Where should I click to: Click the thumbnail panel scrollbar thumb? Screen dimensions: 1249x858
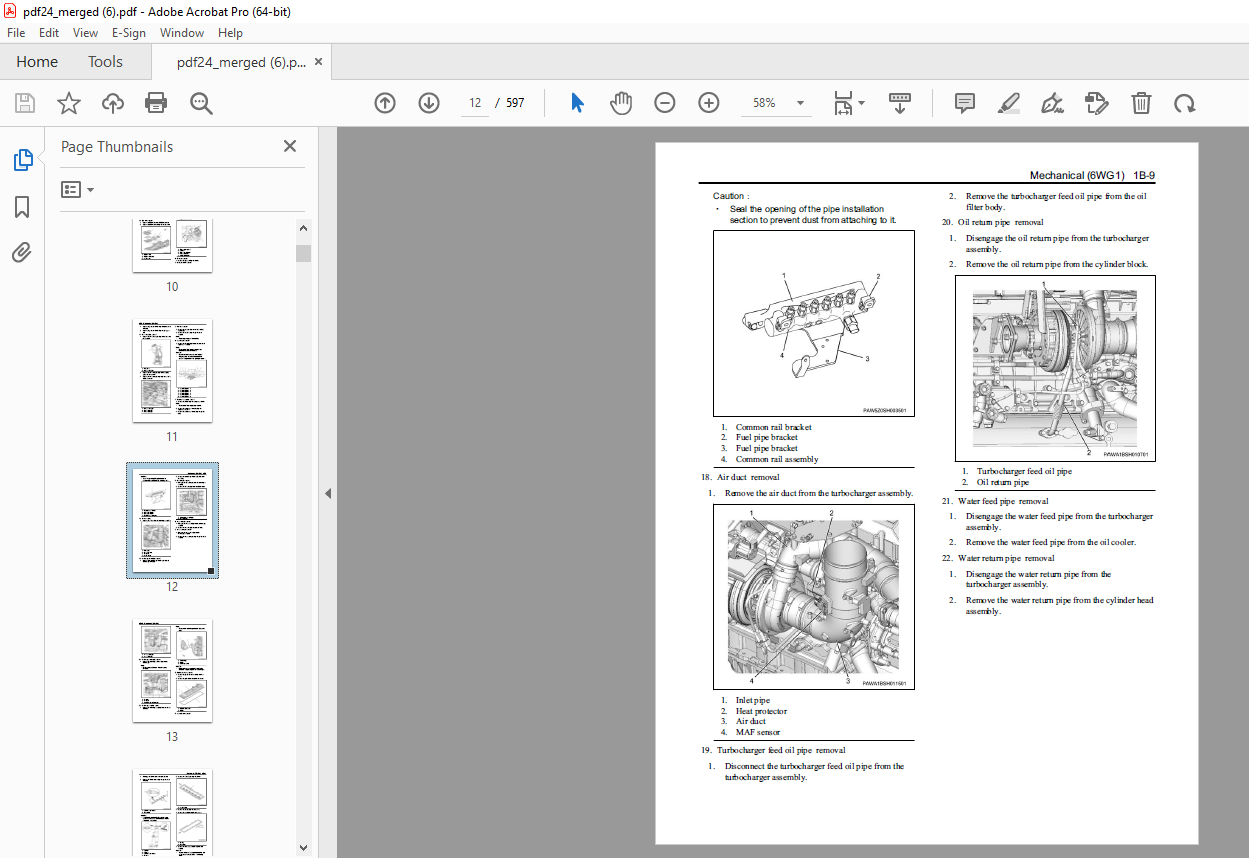coord(303,252)
